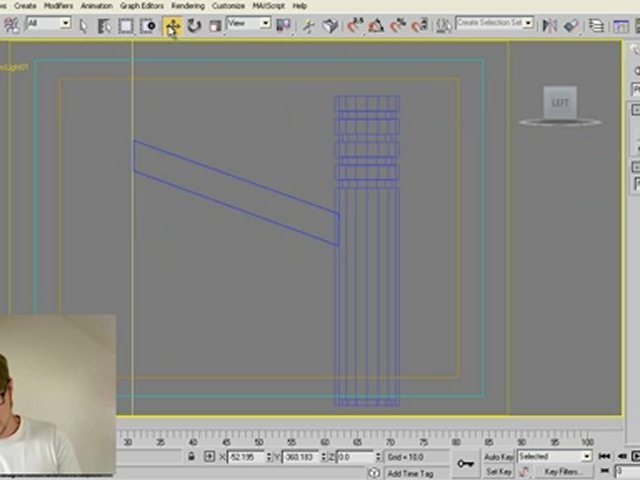Activate the Select and Rotate tool
This screenshot has height=480, width=640.
(x=194, y=26)
